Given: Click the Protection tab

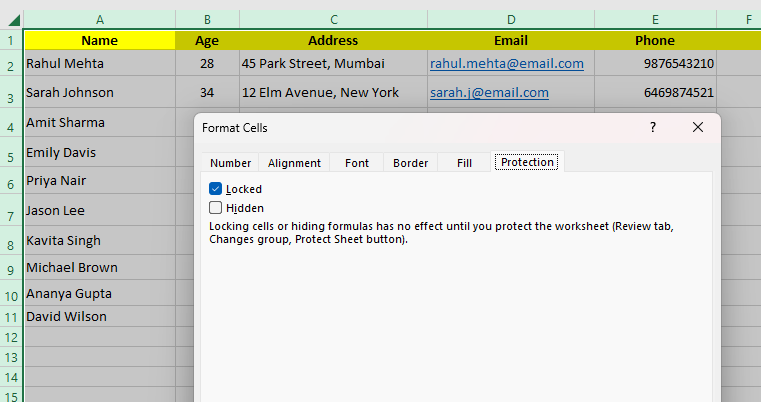Looking at the screenshot, I should pyautogui.click(x=528, y=163).
